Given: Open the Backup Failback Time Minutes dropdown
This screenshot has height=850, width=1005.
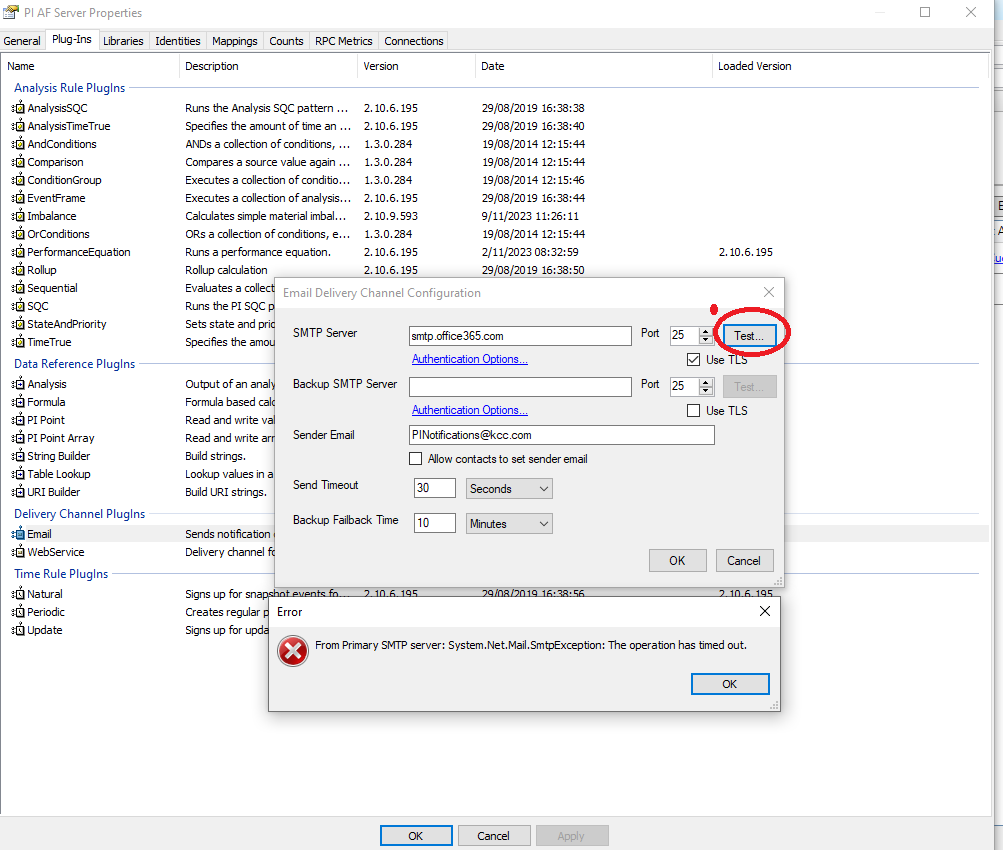Looking at the screenshot, I should (509, 524).
